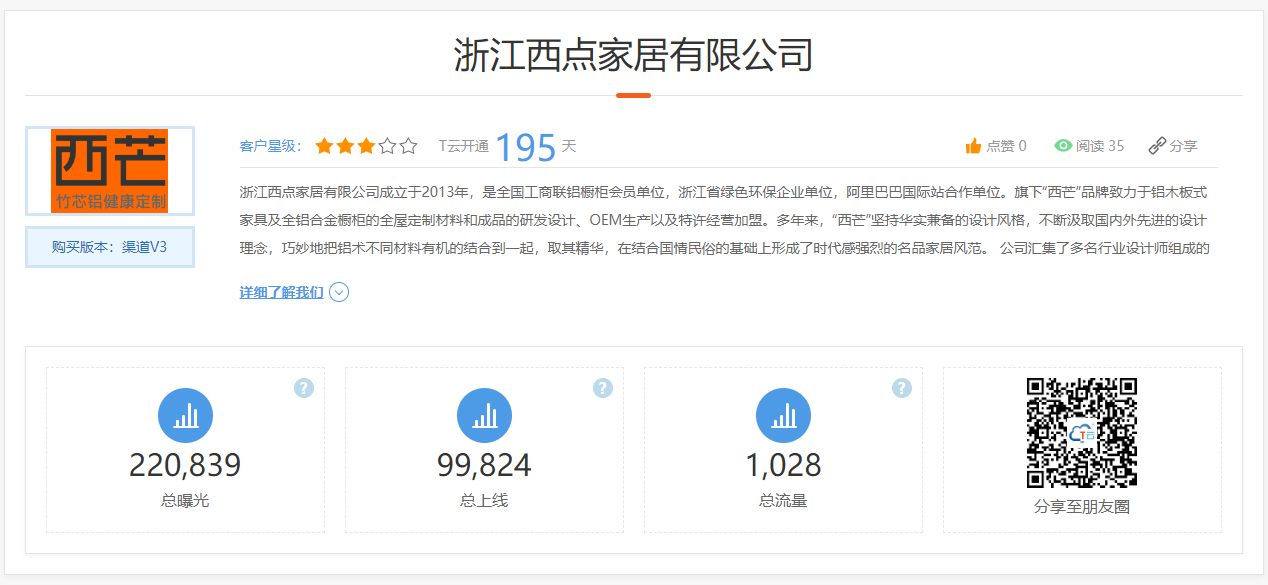
Task: Select the fourth empty rating star
Action: 387,146
